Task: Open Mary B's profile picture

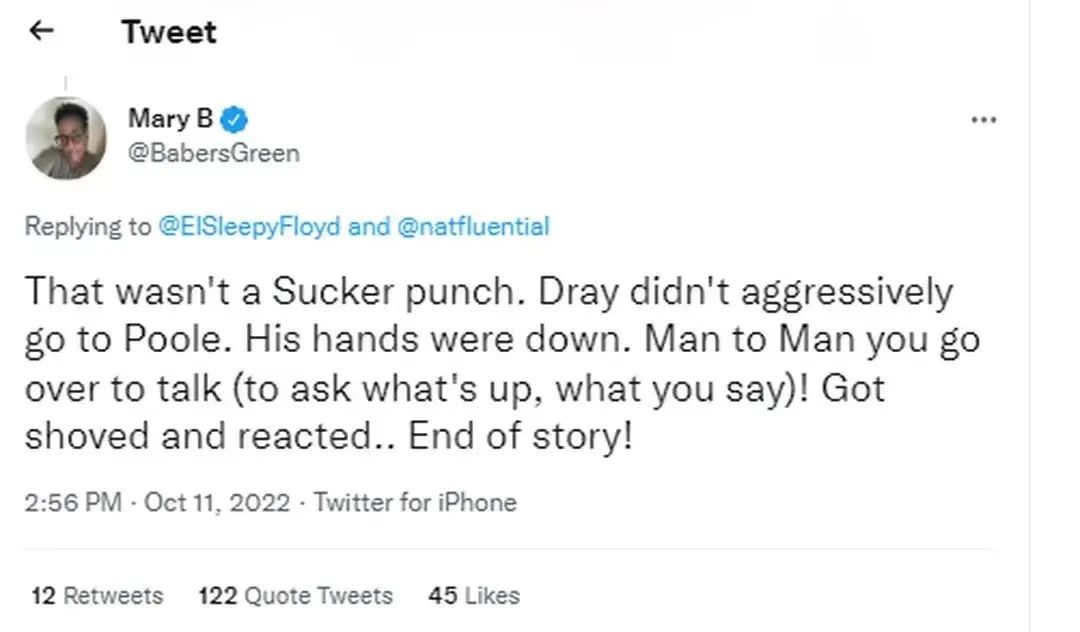Action: point(66,139)
